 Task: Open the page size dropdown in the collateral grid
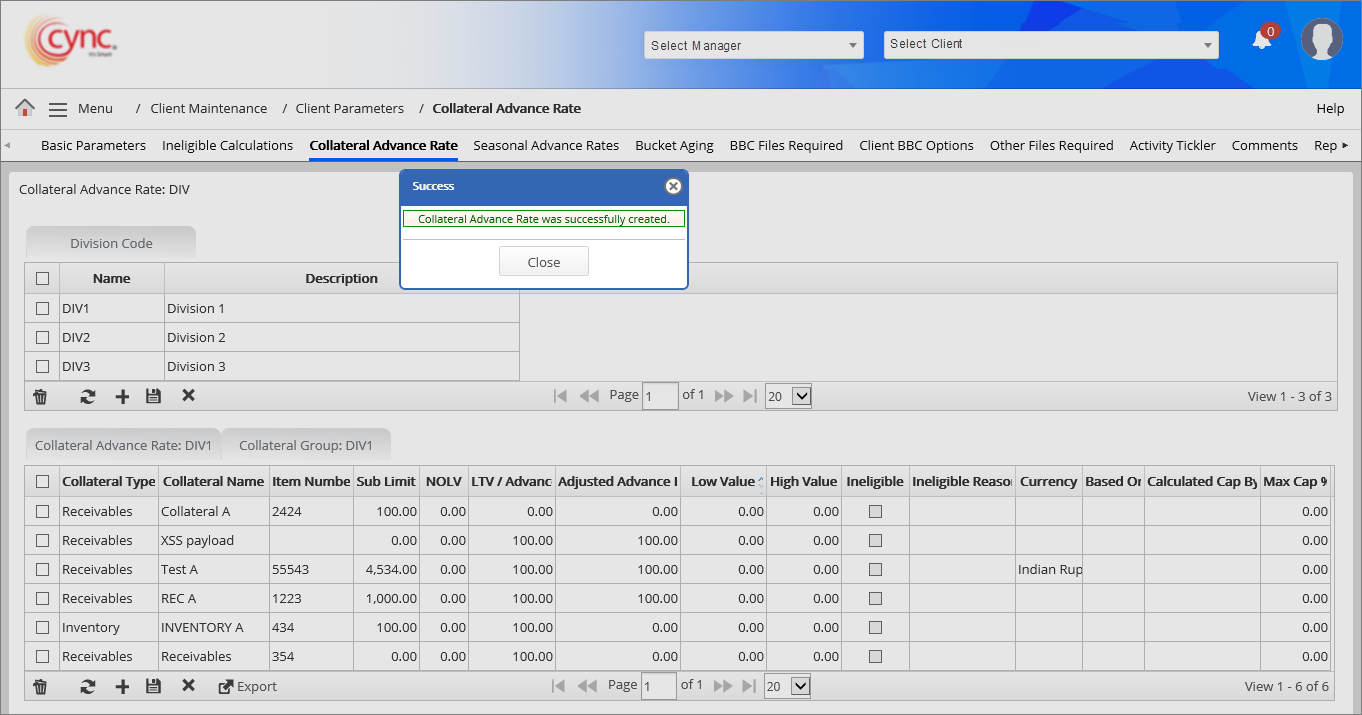(x=788, y=686)
